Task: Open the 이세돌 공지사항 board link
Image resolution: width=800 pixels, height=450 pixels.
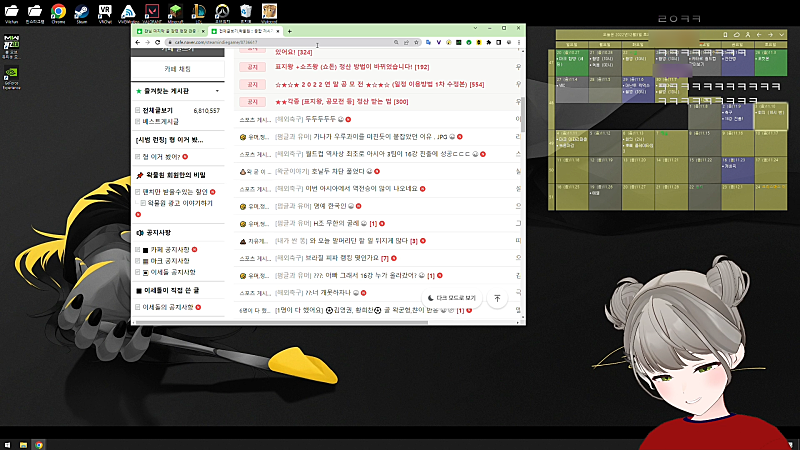Action: (x=173, y=272)
